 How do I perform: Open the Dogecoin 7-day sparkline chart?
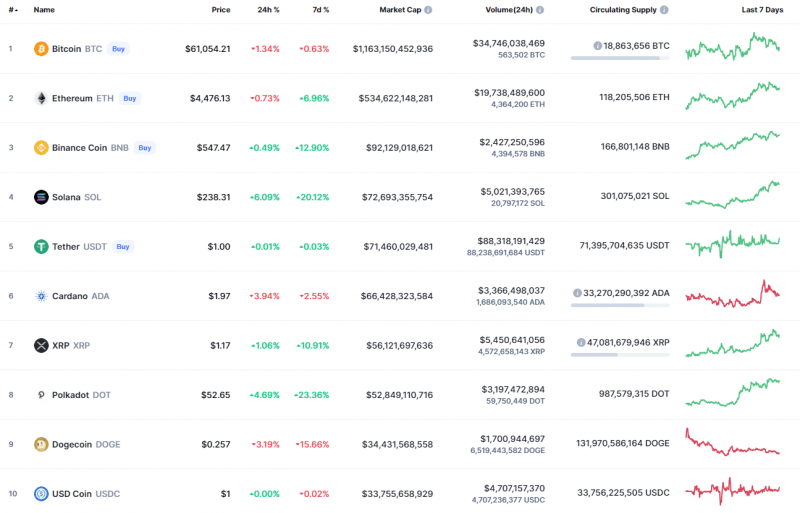coord(733,443)
